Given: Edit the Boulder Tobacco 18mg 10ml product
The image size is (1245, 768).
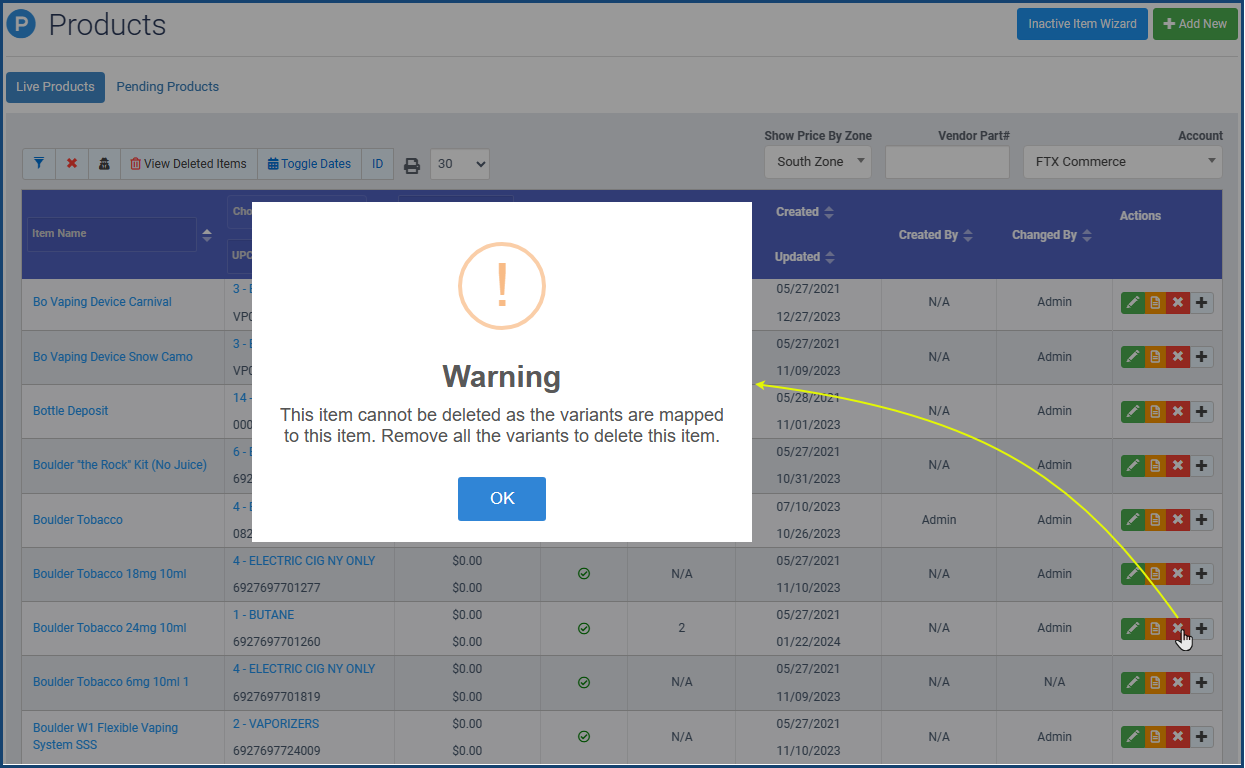Looking at the screenshot, I should click(x=1132, y=574).
